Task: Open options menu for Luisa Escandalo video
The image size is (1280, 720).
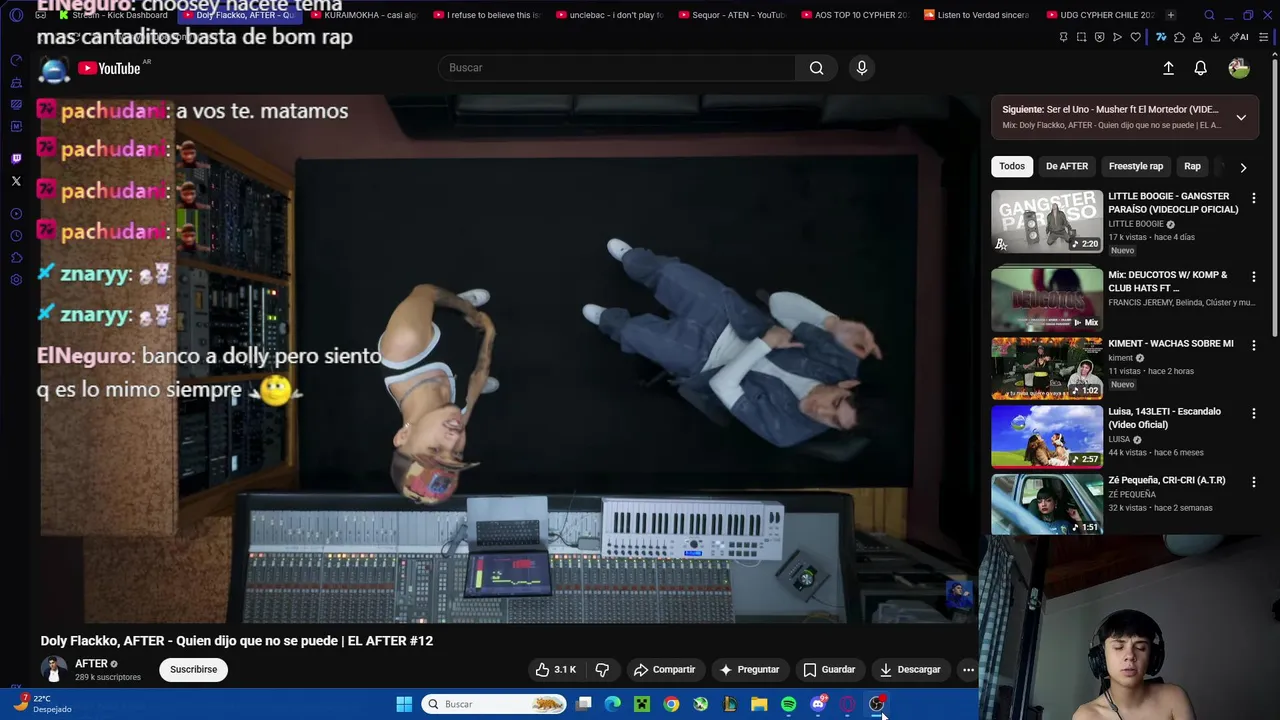Action: [x=1253, y=413]
